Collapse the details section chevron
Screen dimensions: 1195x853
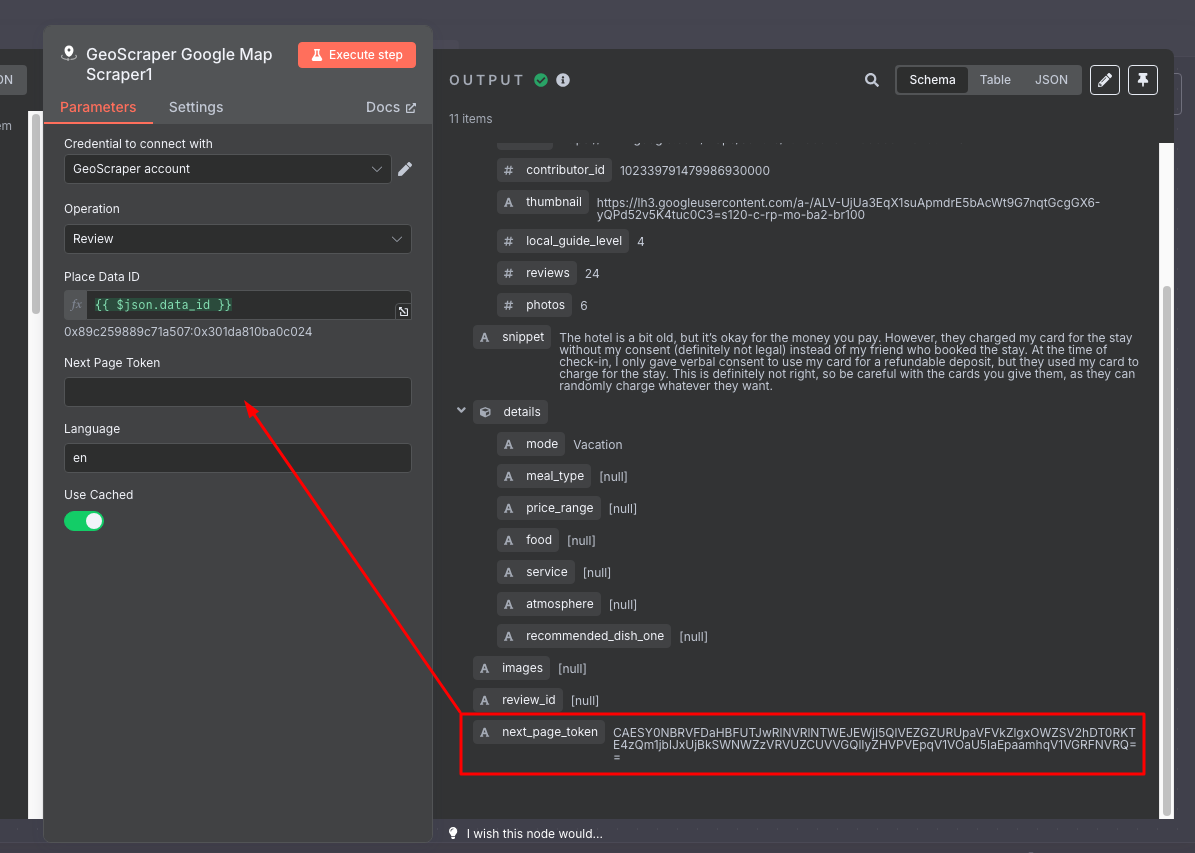click(x=461, y=411)
